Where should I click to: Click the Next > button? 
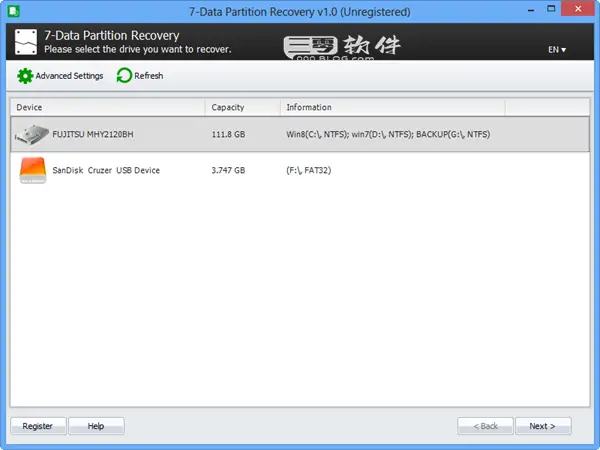[543, 426]
